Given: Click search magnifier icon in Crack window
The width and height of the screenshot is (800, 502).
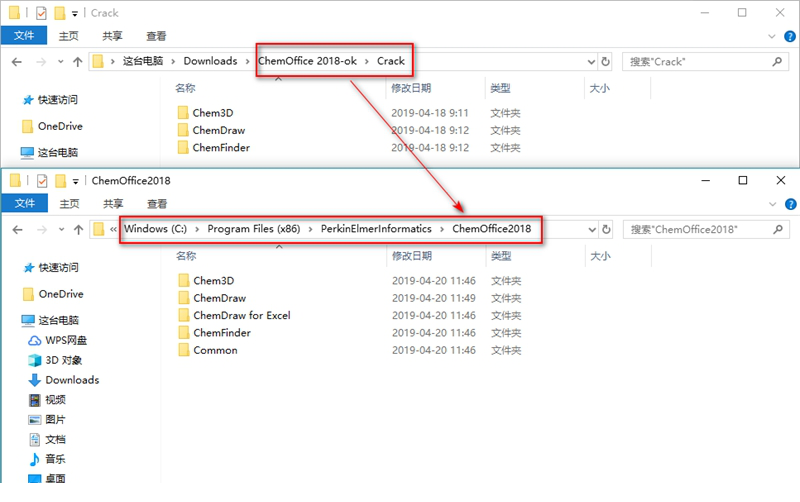Looking at the screenshot, I should (777, 62).
